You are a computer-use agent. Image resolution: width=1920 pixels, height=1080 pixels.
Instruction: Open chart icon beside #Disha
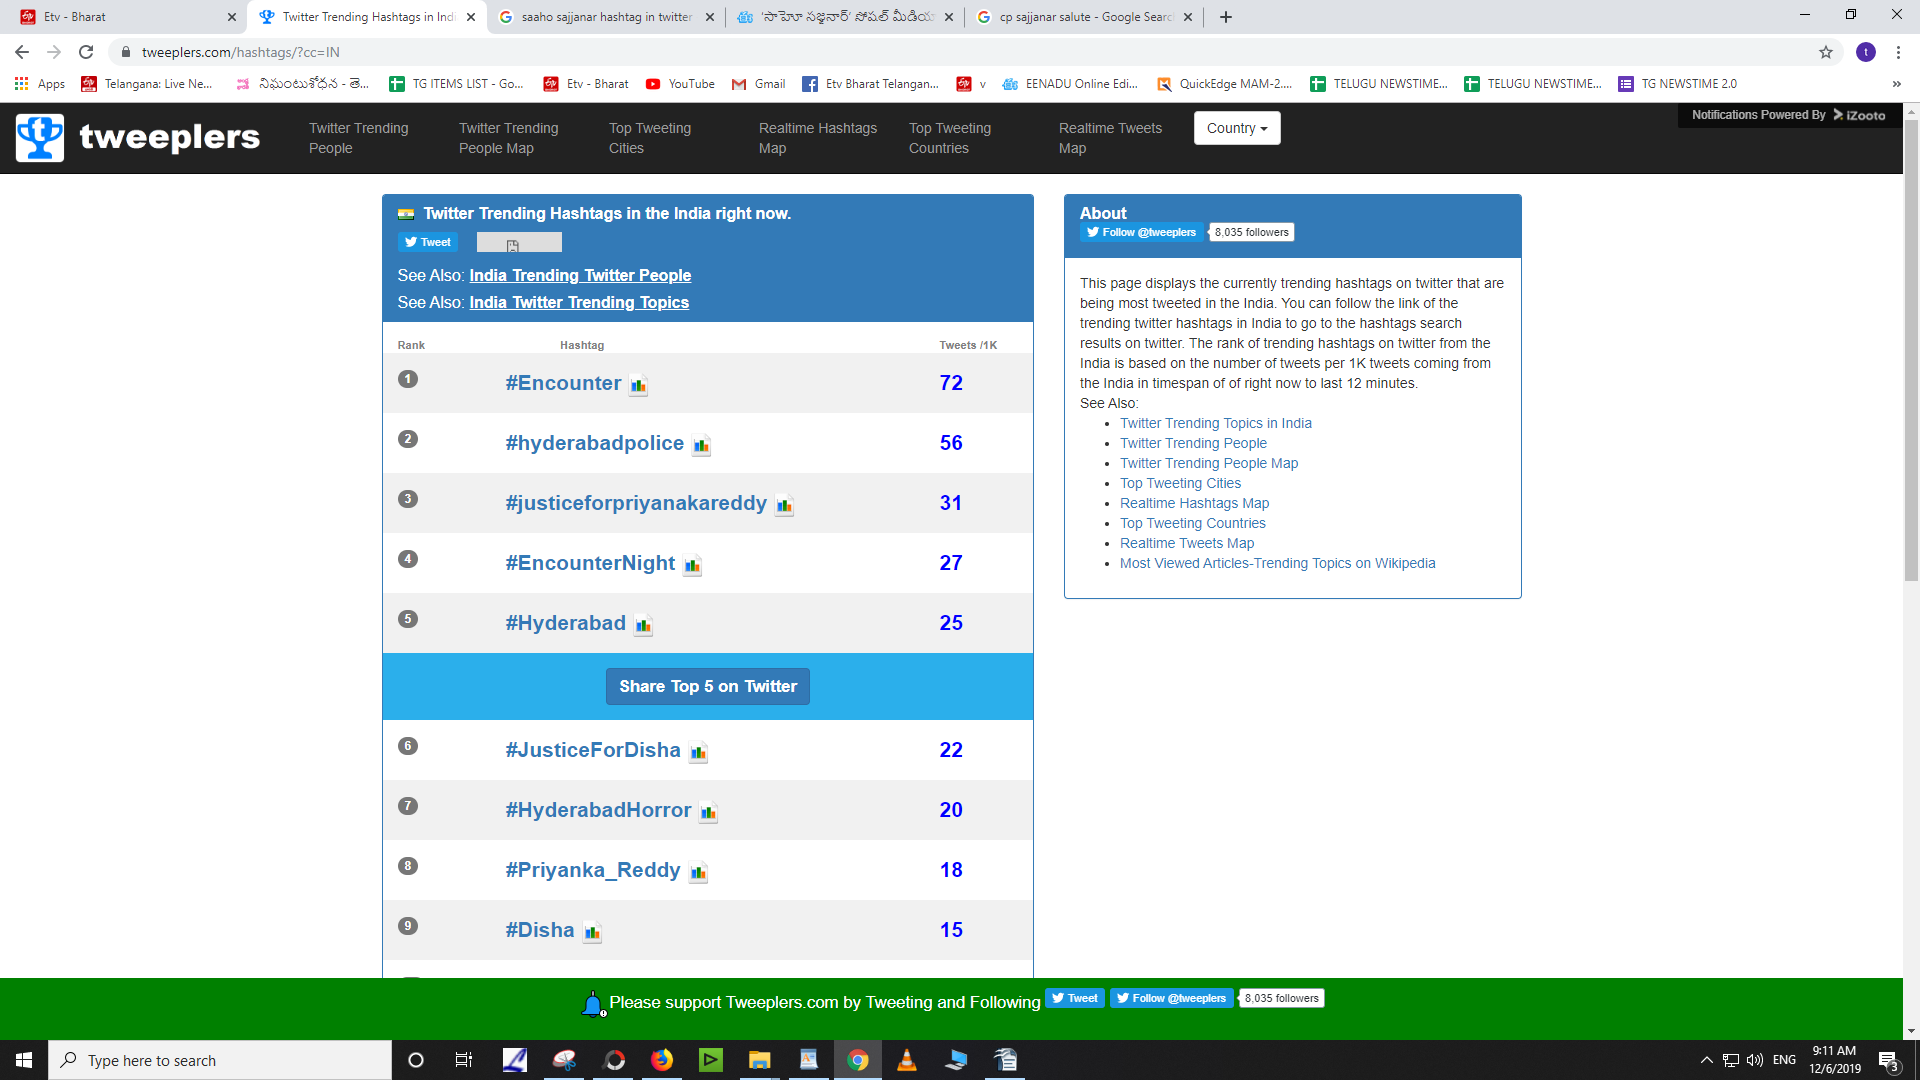(592, 932)
